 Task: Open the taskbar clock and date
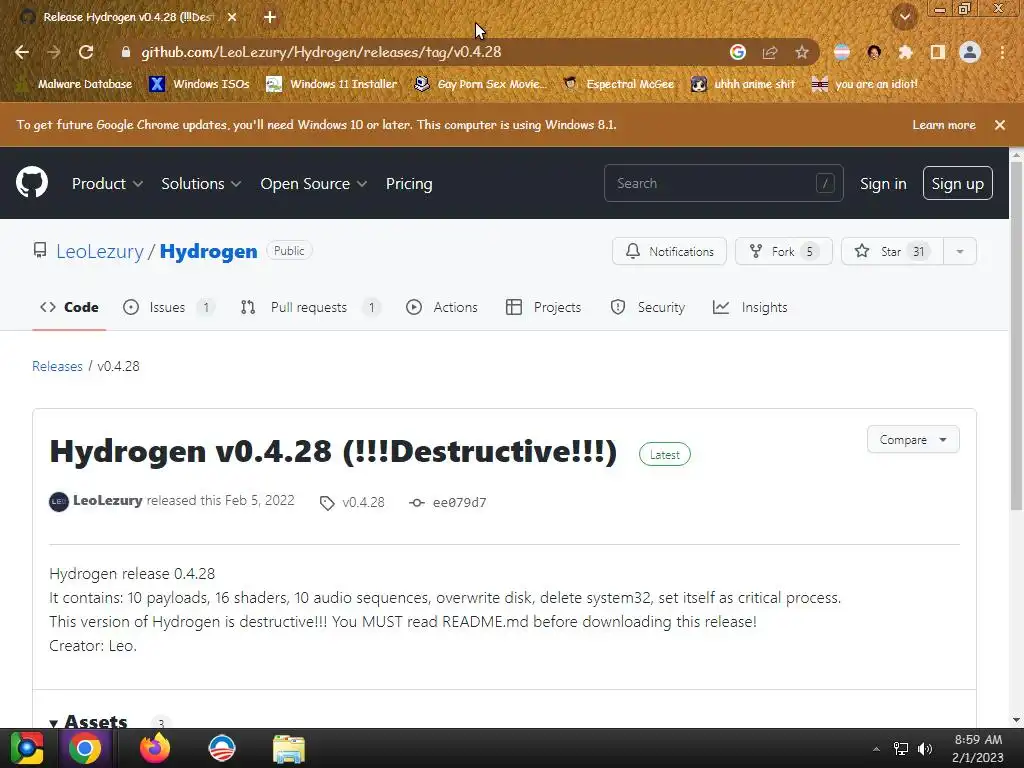click(978, 748)
